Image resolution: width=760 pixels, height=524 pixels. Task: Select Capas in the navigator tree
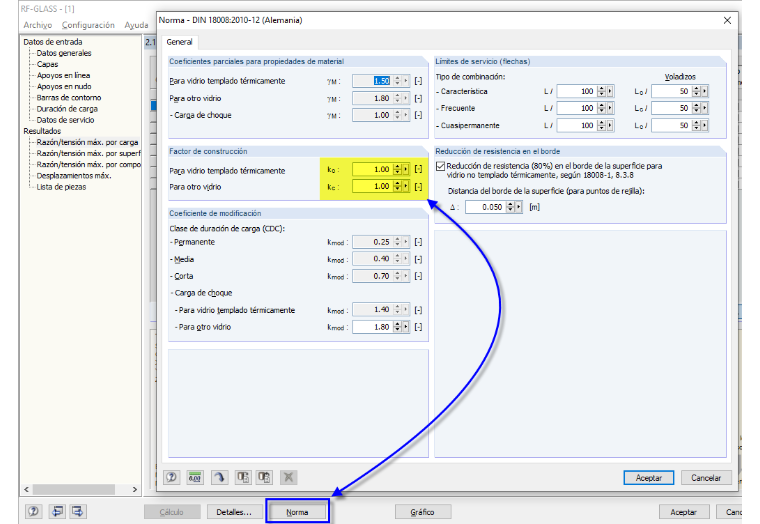(48, 64)
